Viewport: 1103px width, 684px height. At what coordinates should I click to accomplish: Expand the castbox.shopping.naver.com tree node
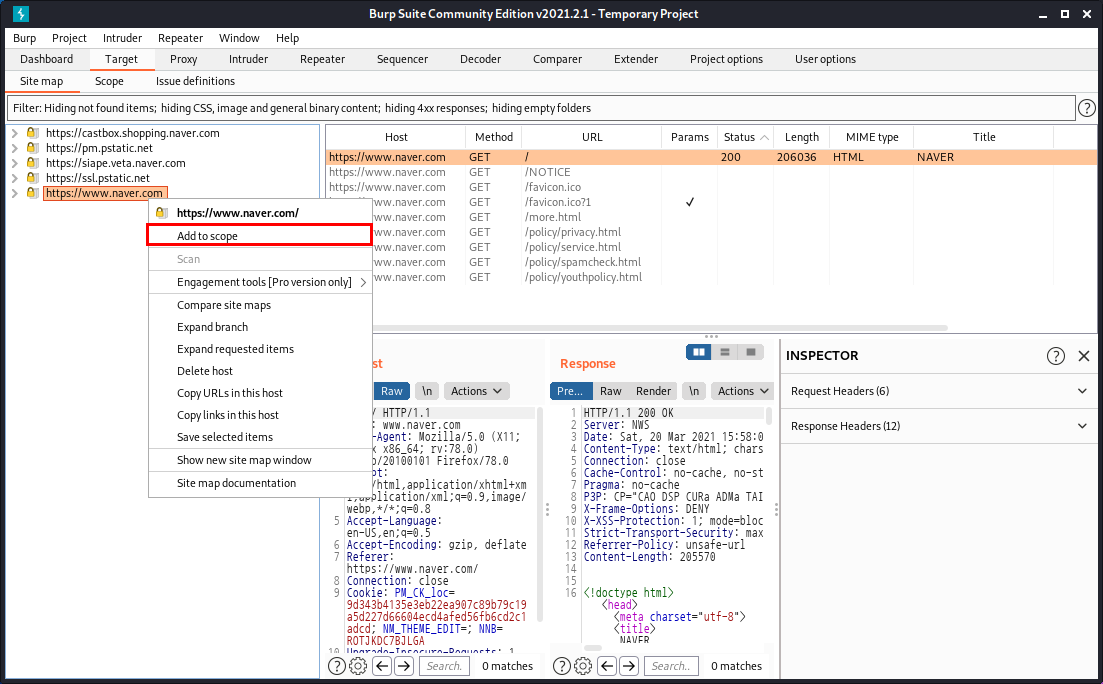click(x=15, y=133)
